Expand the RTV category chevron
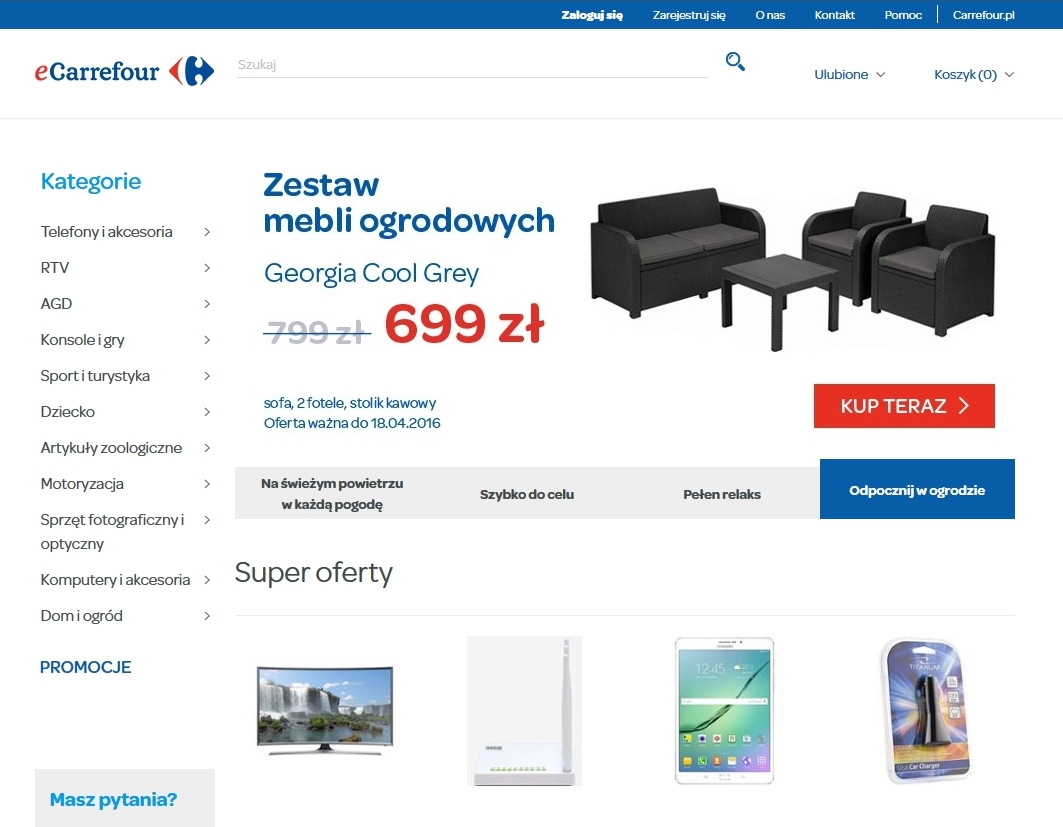The height and width of the screenshot is (827, 1063). 207,268
